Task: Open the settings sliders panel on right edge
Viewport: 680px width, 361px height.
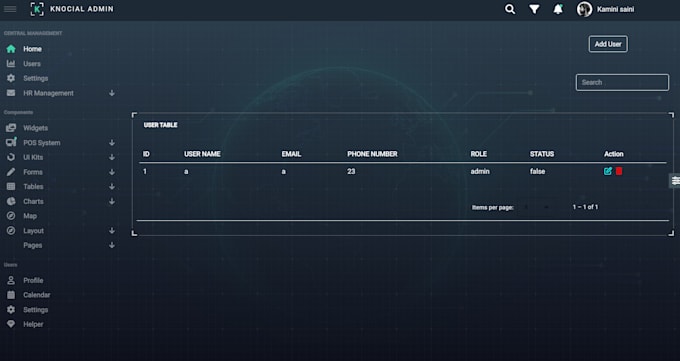Action: pos(675,180)
